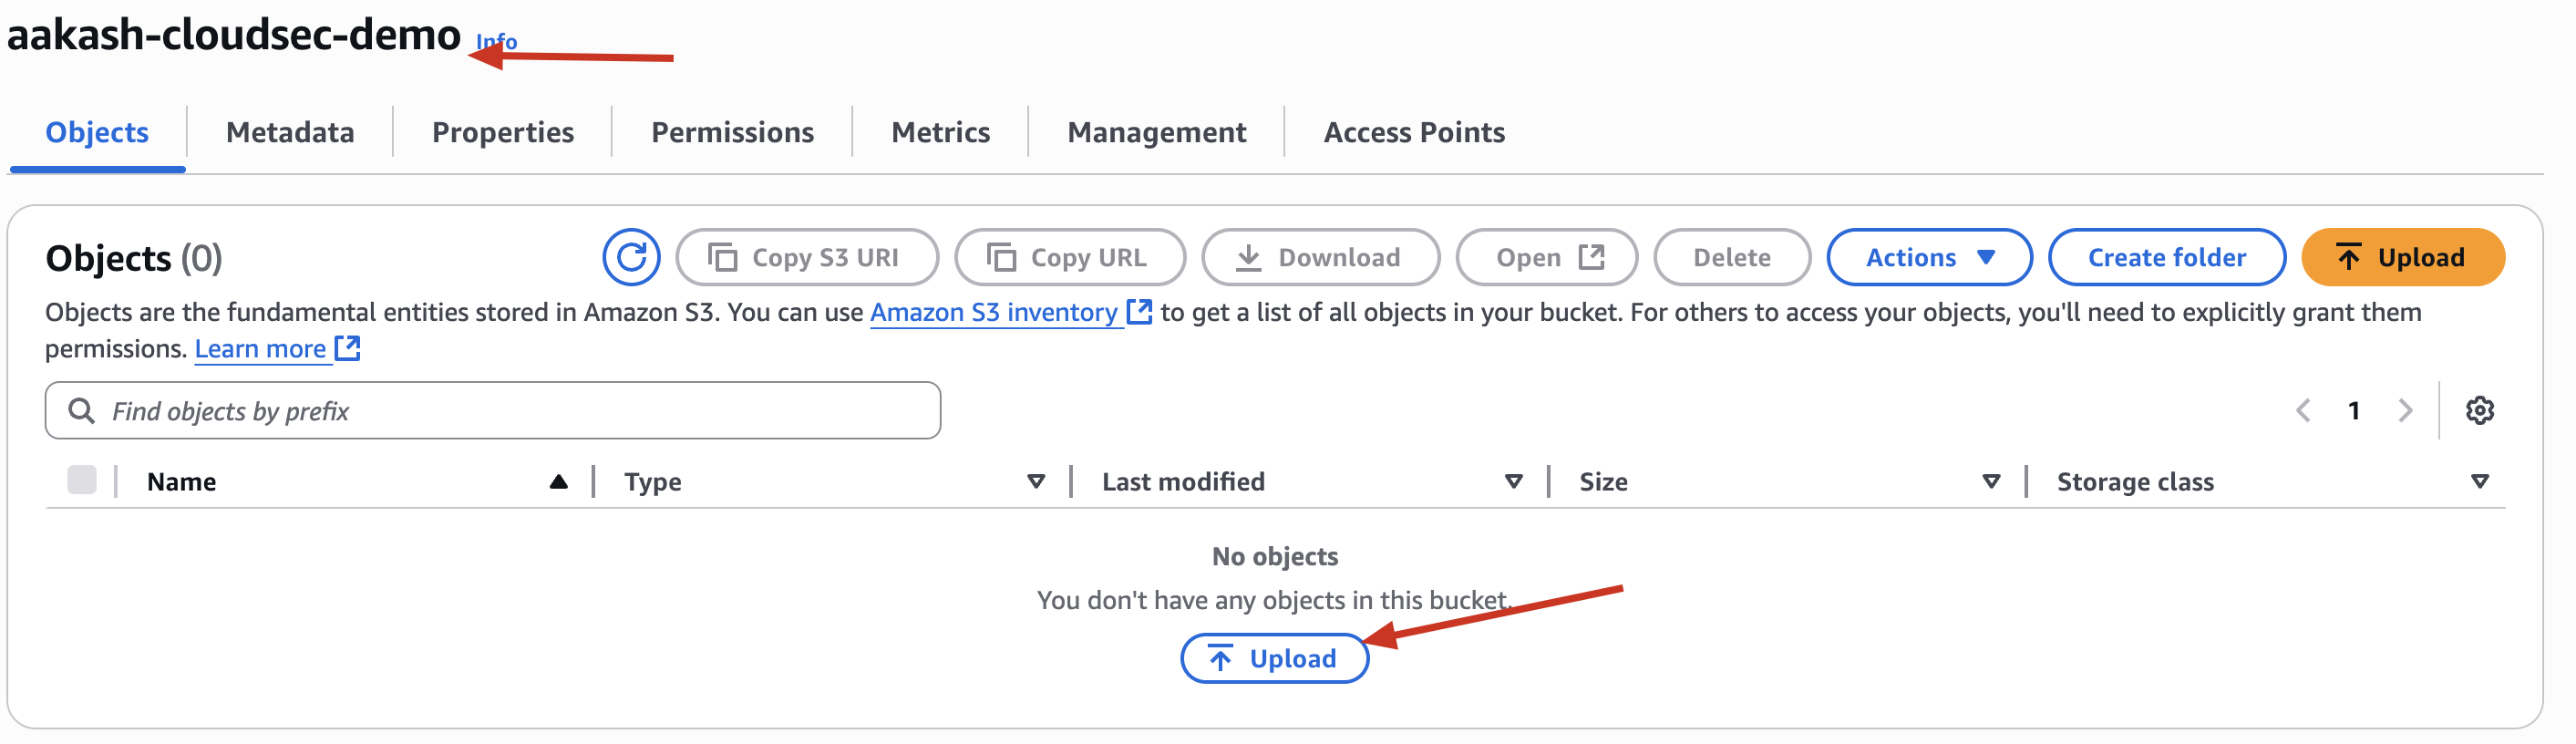Sort by Storage class column arrow
Screen dimensions: 2576x744
pos(2479,482)
